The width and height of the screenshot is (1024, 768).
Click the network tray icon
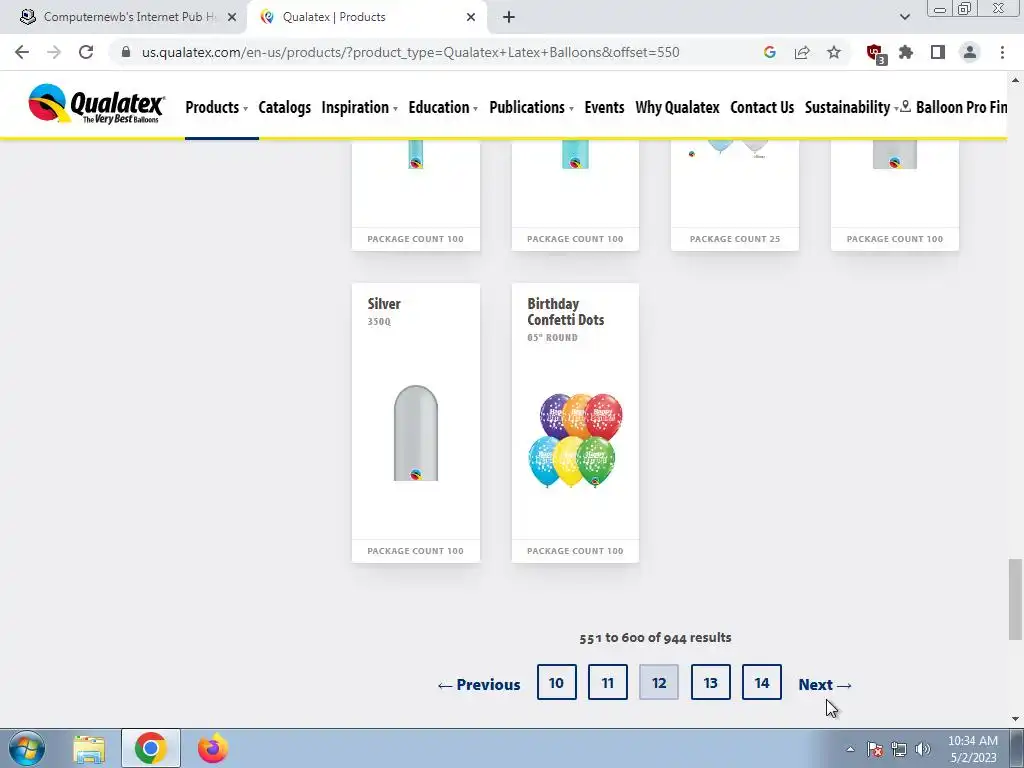[x=899, y=749]
